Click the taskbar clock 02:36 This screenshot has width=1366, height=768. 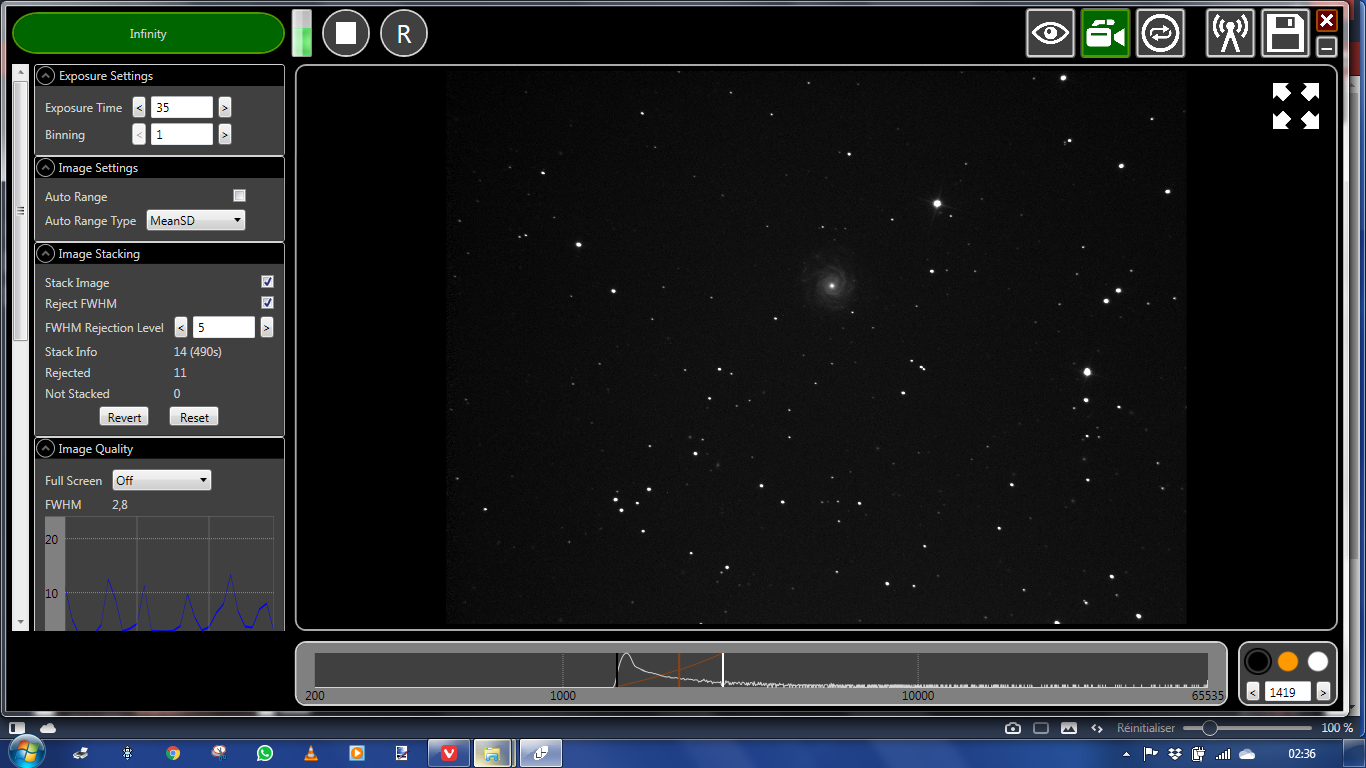pyautogui.click(x=1302, y=753)
